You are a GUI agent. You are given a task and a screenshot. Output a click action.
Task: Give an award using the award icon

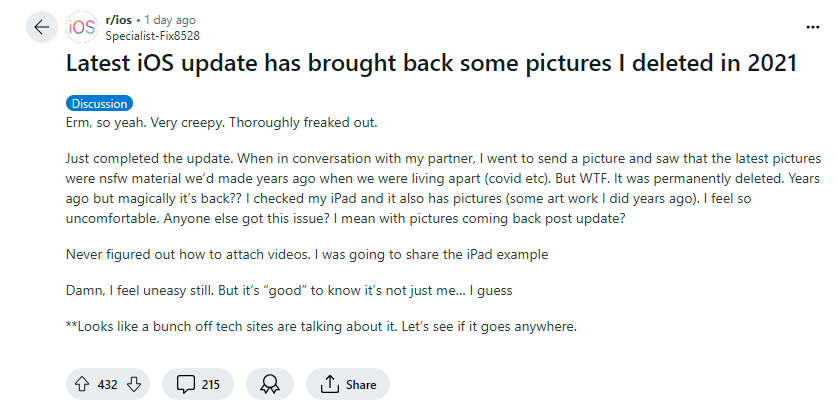pos(269,384)
